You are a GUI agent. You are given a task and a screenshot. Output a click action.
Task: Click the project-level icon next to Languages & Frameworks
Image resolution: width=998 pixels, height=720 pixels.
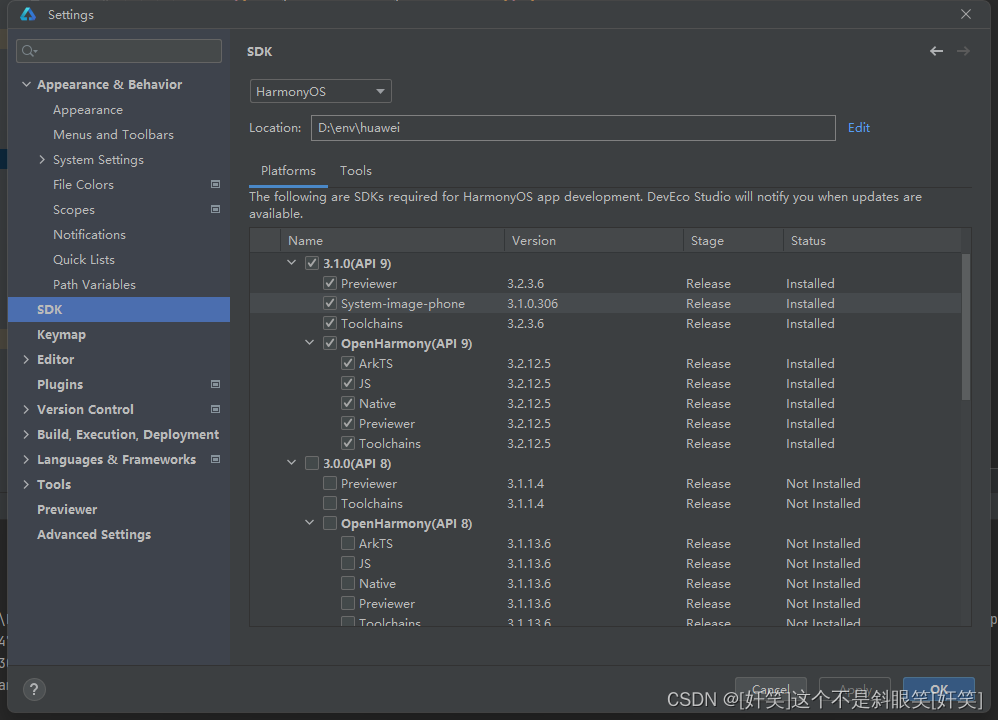pyautogui.click(x=215, y=459)
